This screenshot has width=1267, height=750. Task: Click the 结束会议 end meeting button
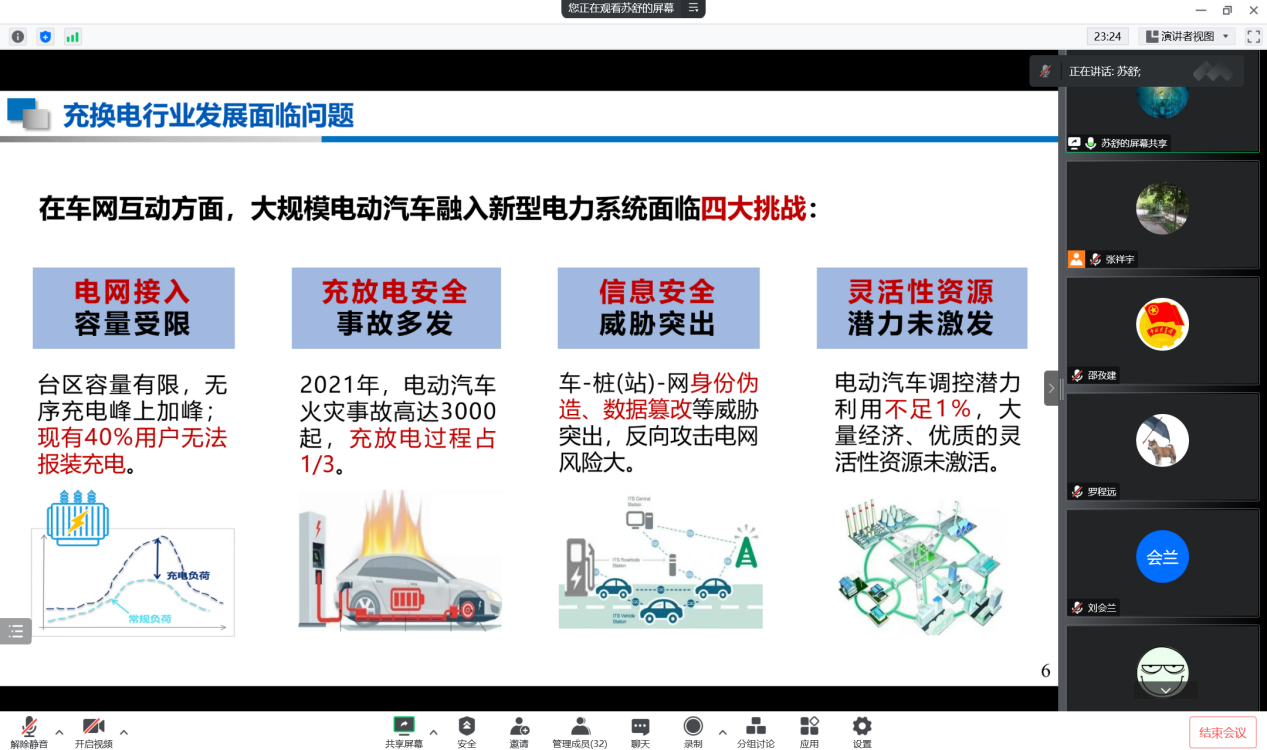pos(1223,733)
